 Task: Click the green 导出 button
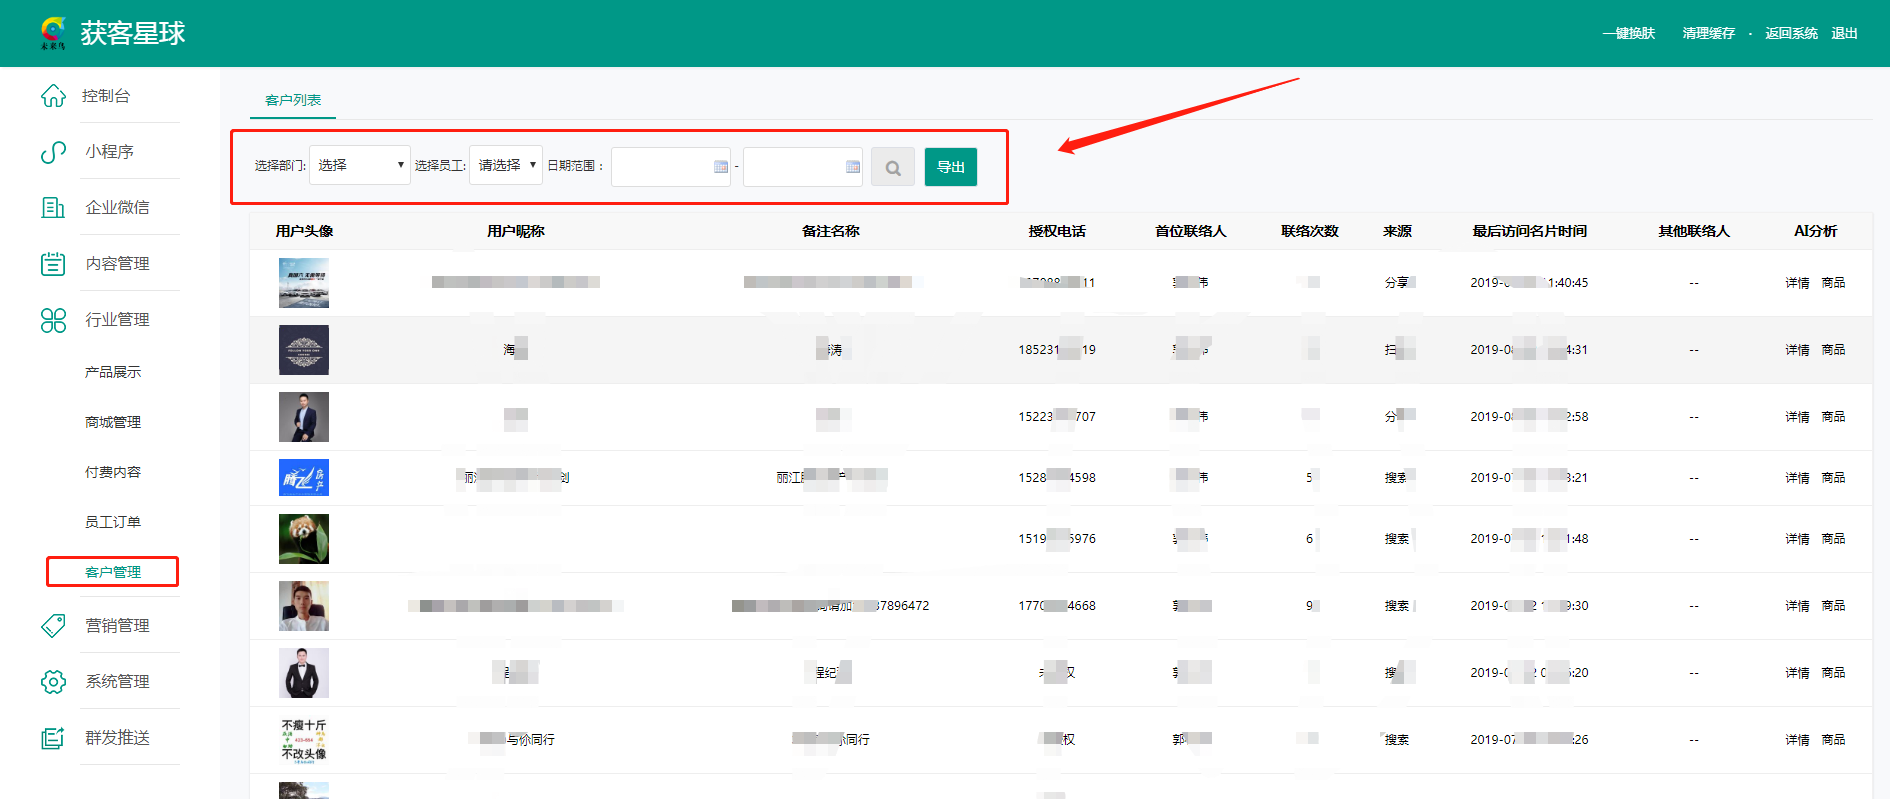[950, 167]
